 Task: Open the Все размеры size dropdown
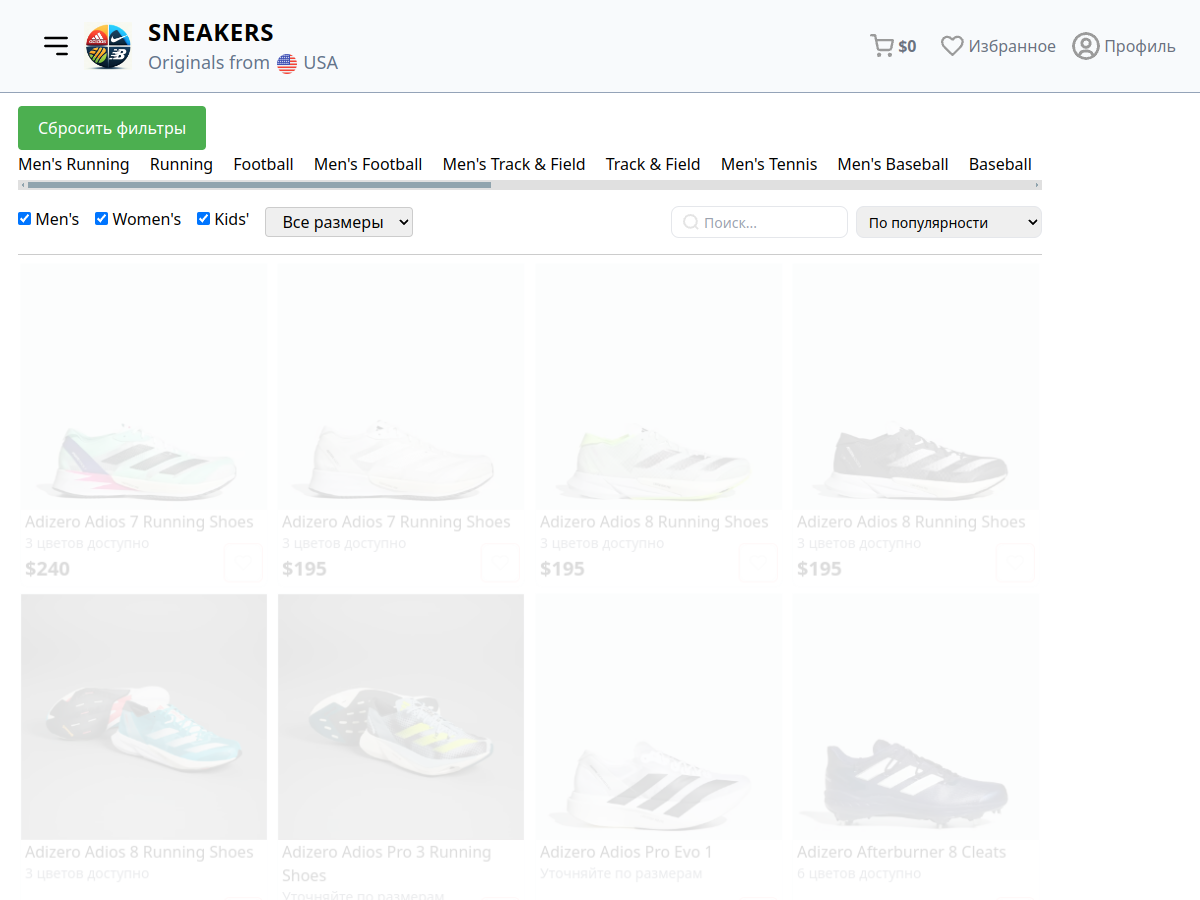coord(338,222)
